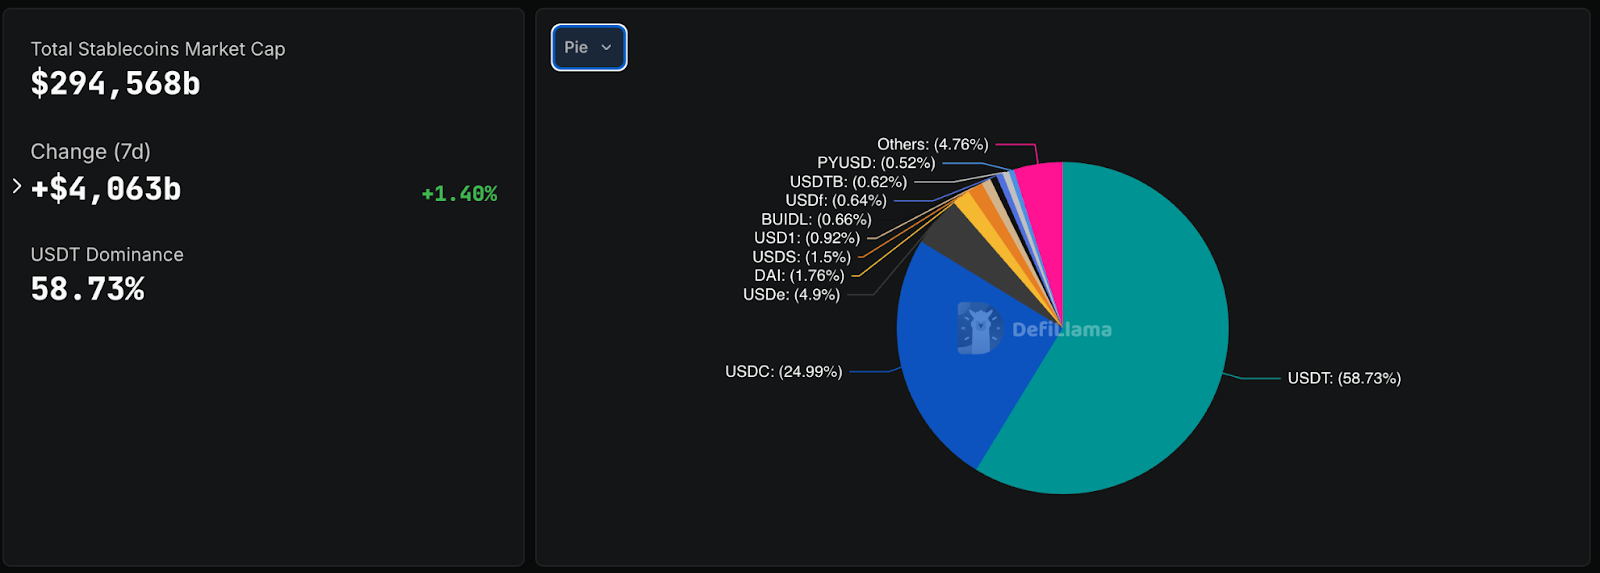Select the USDTB: (0.62%) label

point(848,181)
